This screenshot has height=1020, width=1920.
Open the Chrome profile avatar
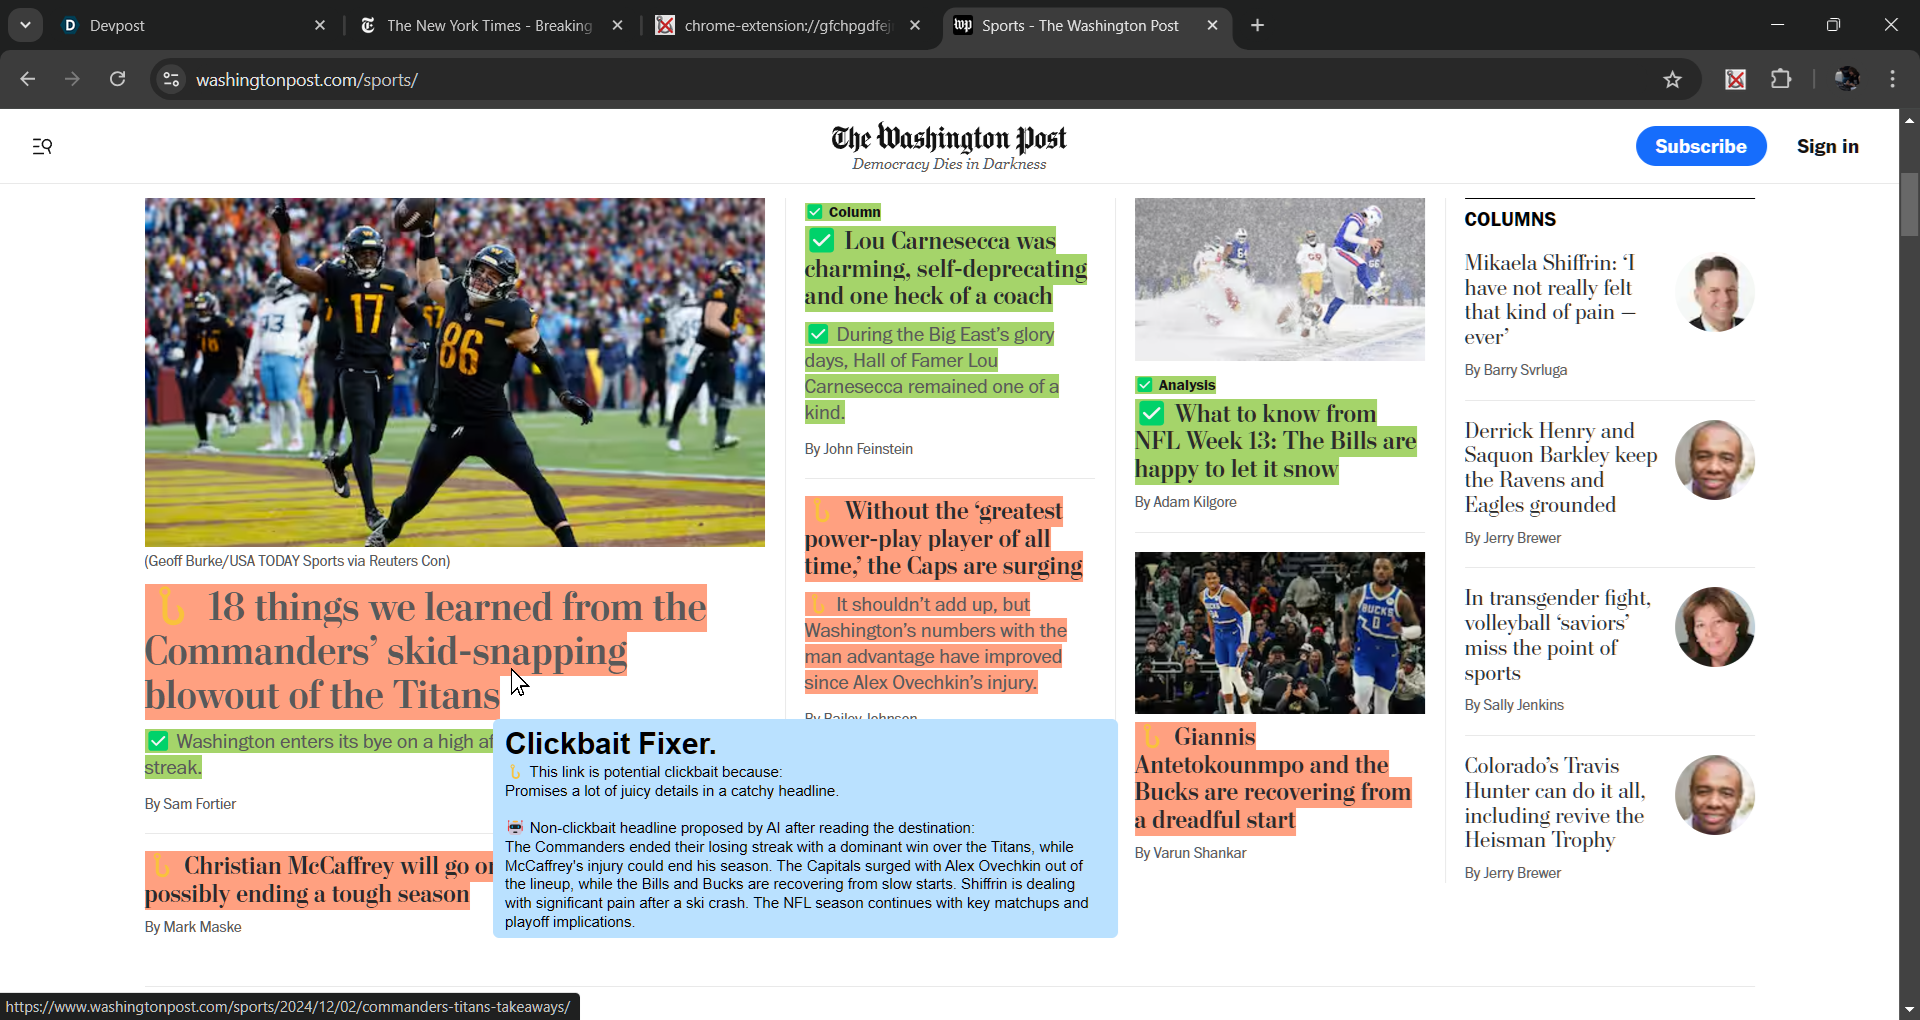coord(1846,79)
